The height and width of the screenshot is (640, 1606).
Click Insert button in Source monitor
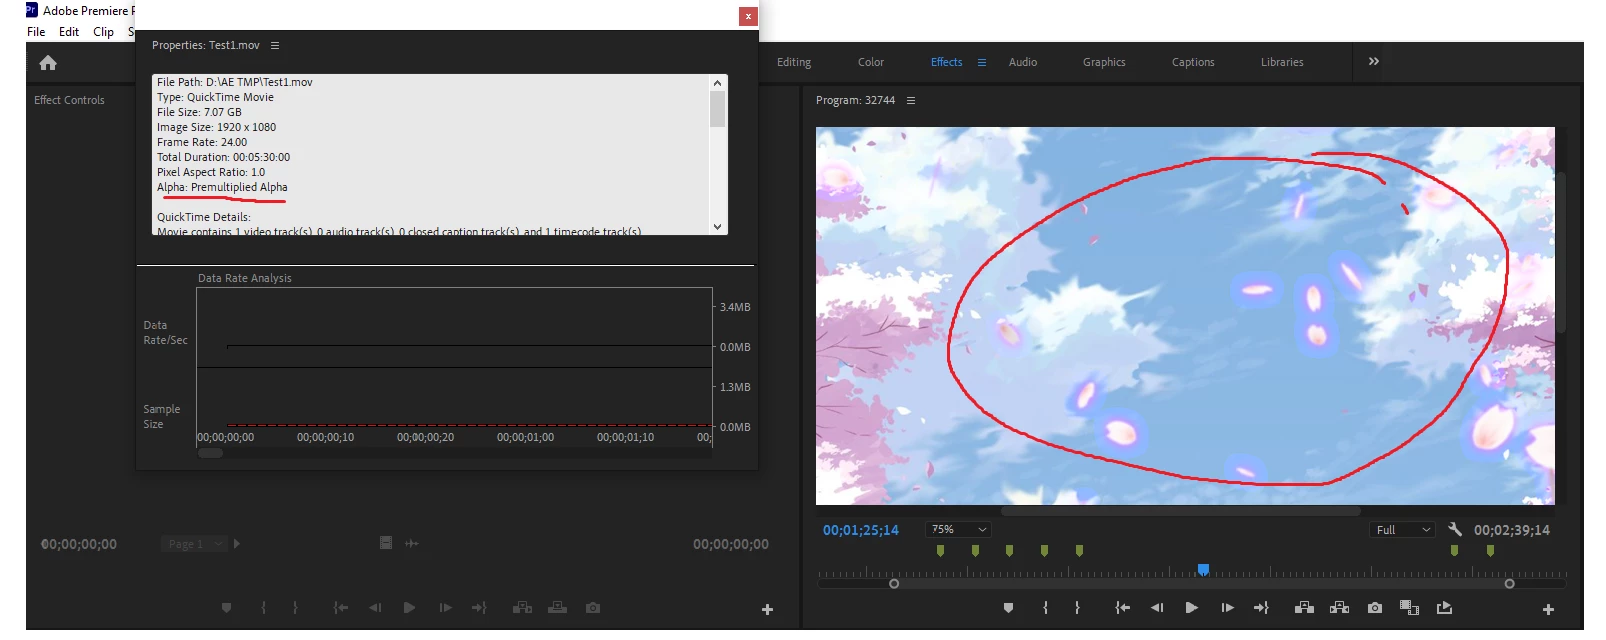tap(522, 607)
